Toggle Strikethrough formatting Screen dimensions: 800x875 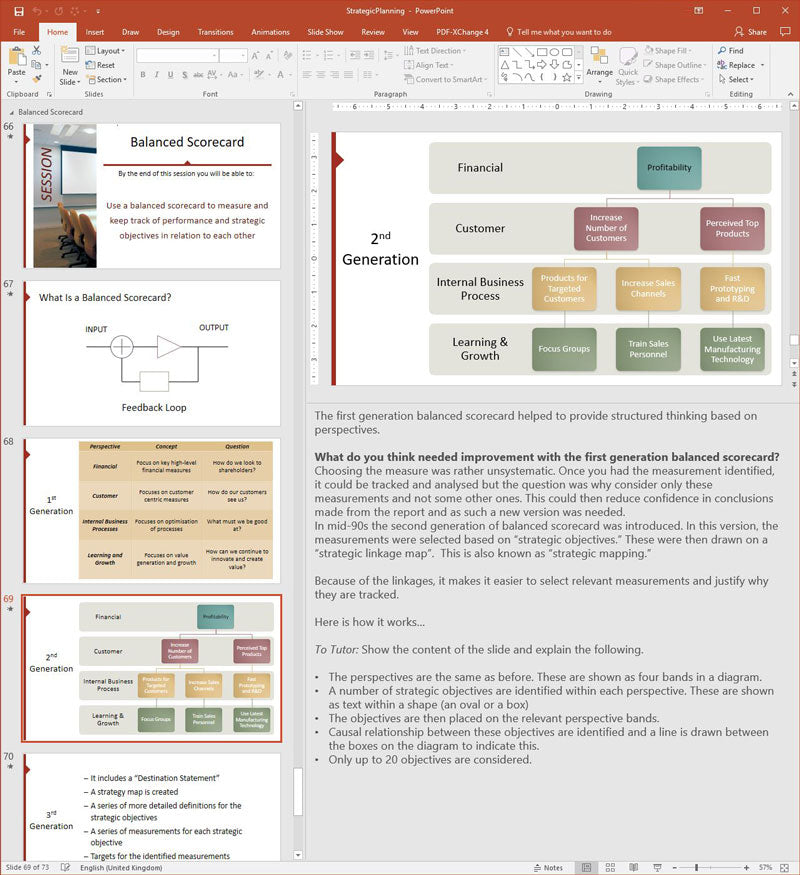198,75
